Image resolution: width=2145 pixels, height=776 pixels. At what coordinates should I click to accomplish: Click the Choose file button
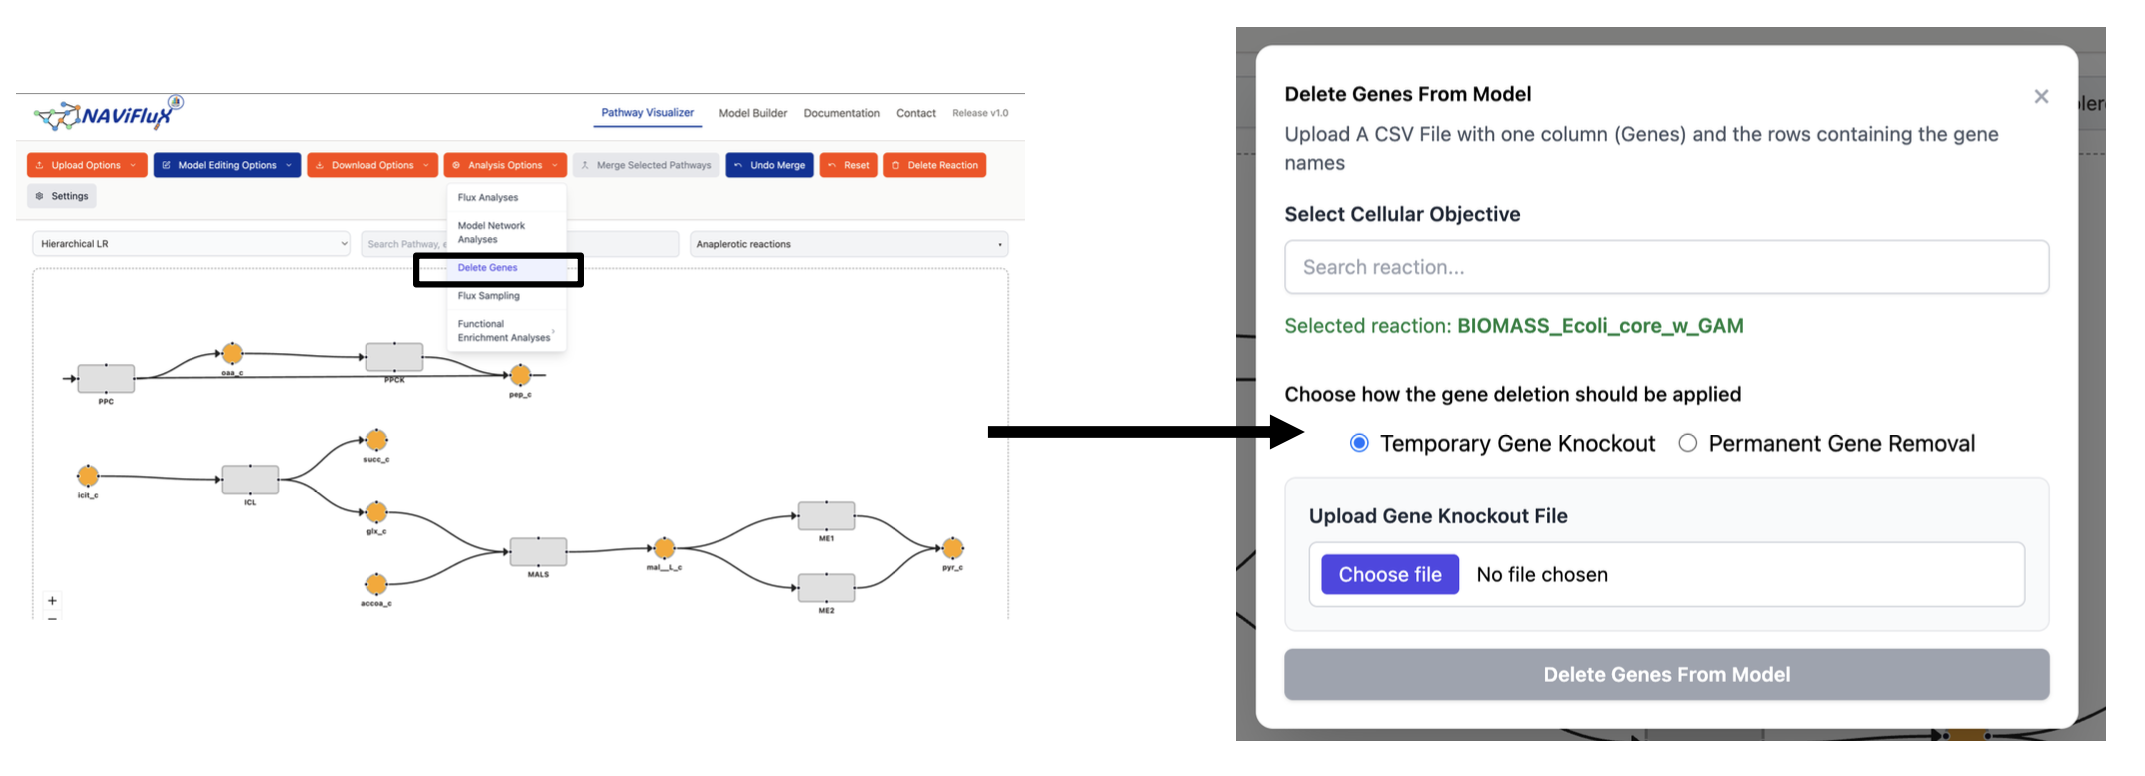pyautogui.click(x=1389, y=575)
